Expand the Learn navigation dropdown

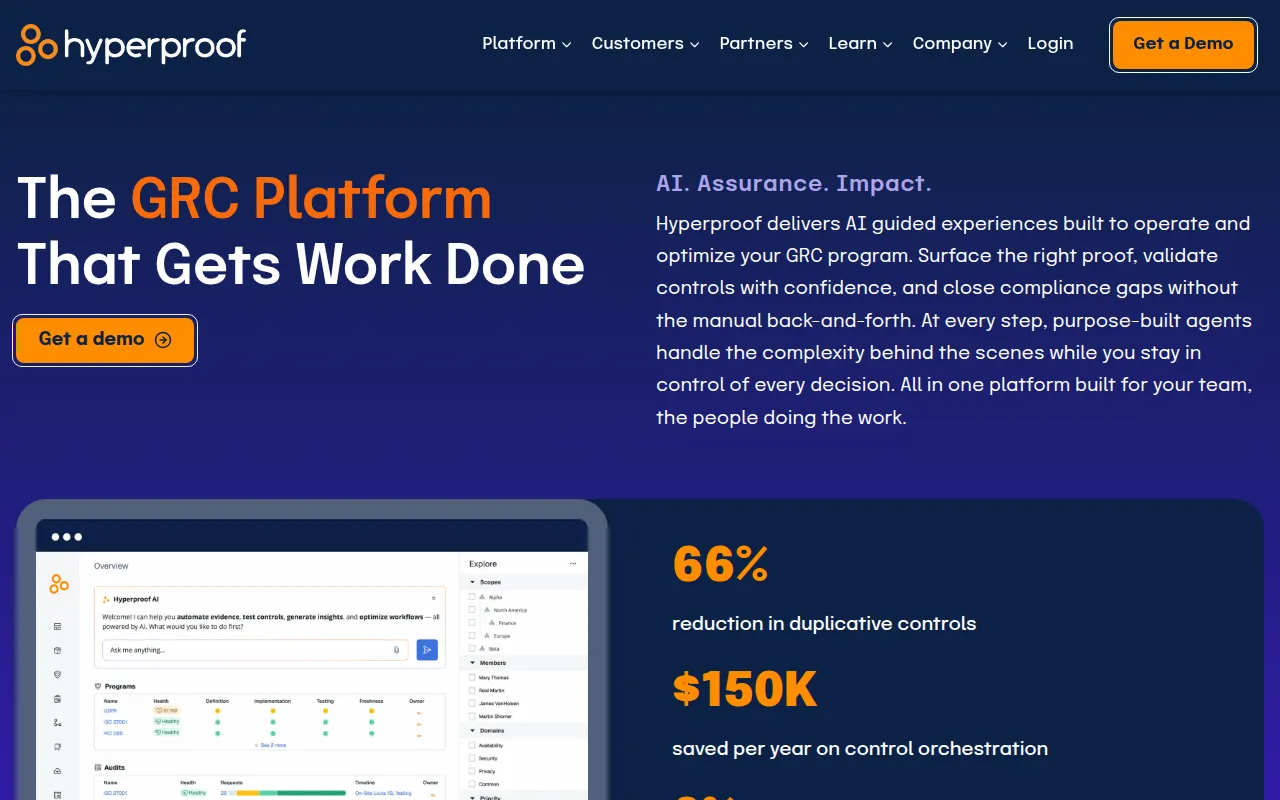[861, 44]
